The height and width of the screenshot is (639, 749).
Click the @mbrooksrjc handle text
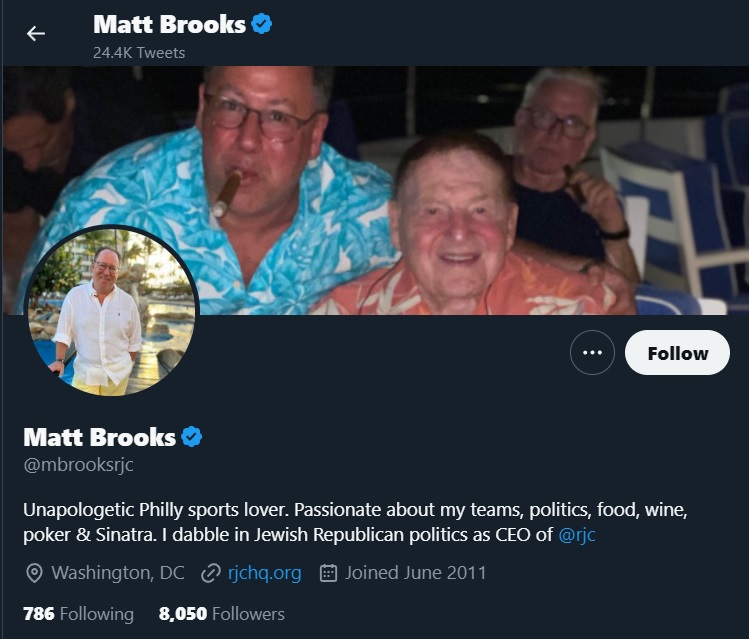(x=78, y=465)
